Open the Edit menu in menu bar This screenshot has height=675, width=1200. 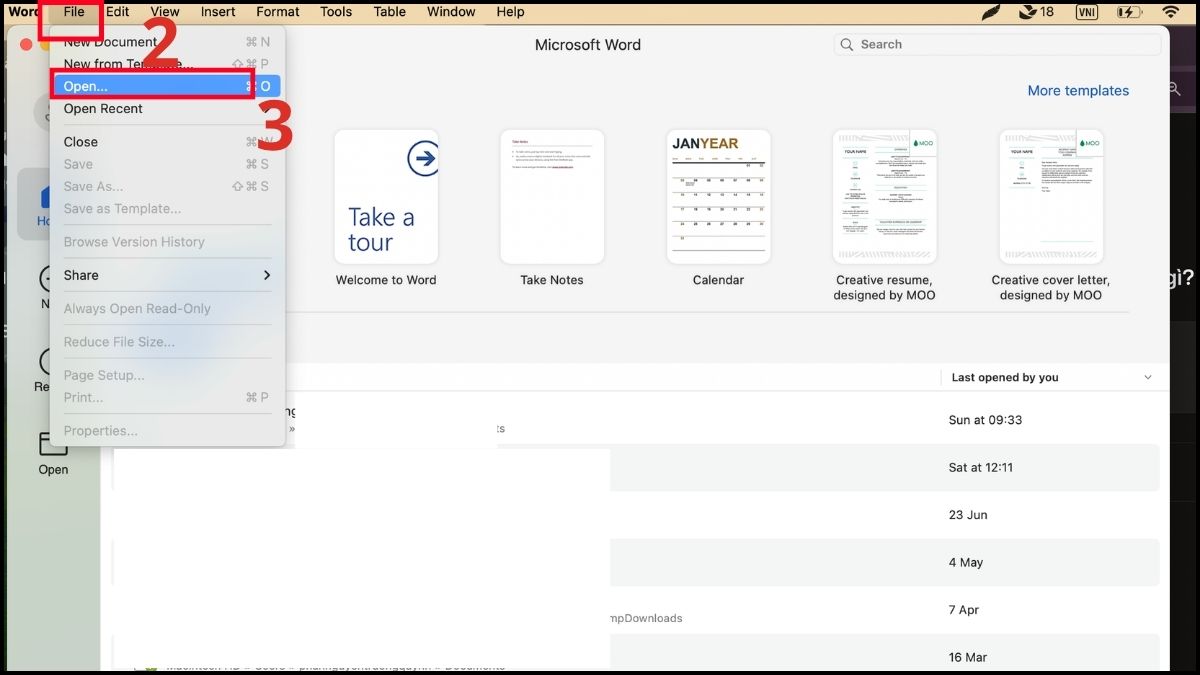[x=117, y=12]
